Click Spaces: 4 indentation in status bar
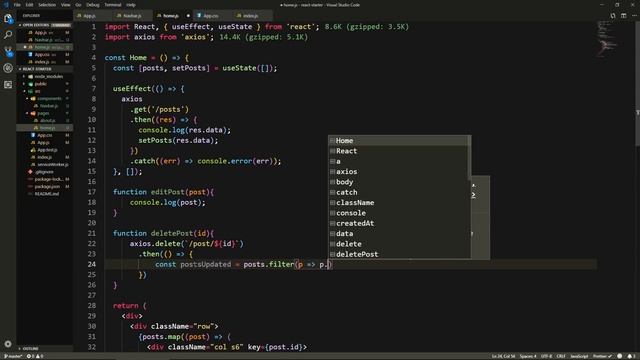 point(528,356)
